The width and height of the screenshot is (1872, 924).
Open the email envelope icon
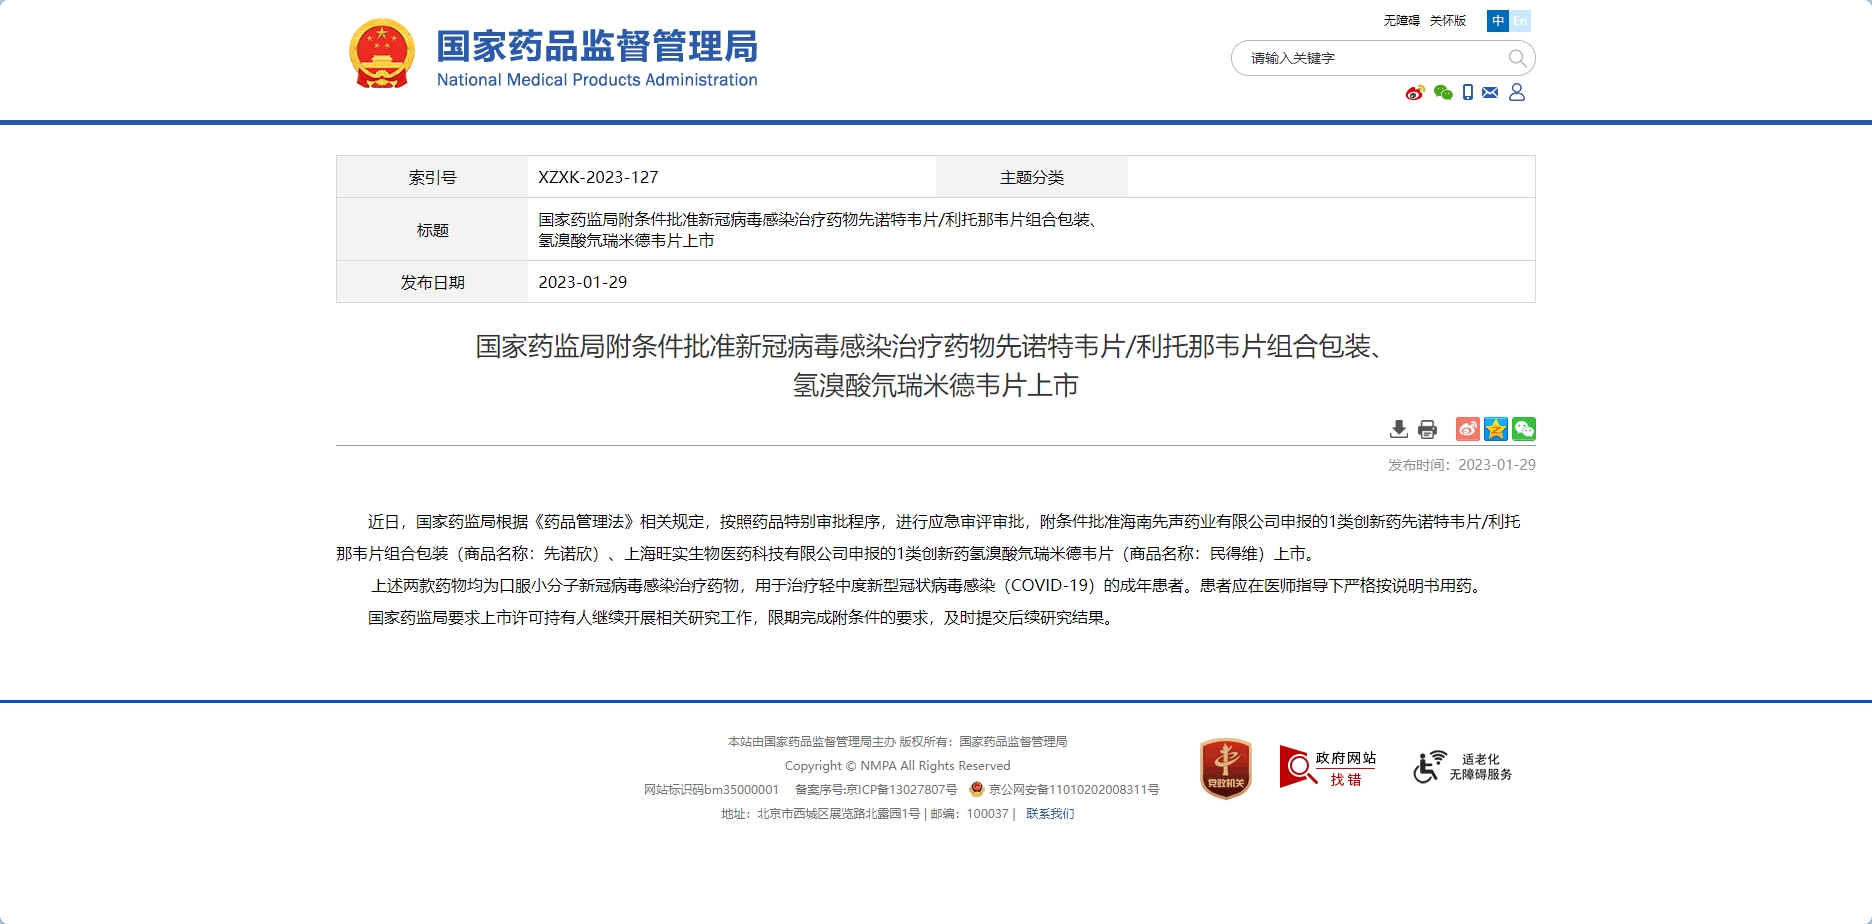[x=1490, y=93]
